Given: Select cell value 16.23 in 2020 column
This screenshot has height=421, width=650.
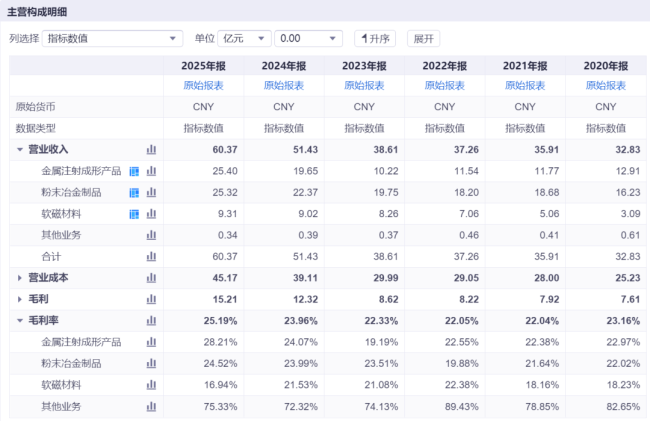Looking at the screenshot, I should [628, 192].
